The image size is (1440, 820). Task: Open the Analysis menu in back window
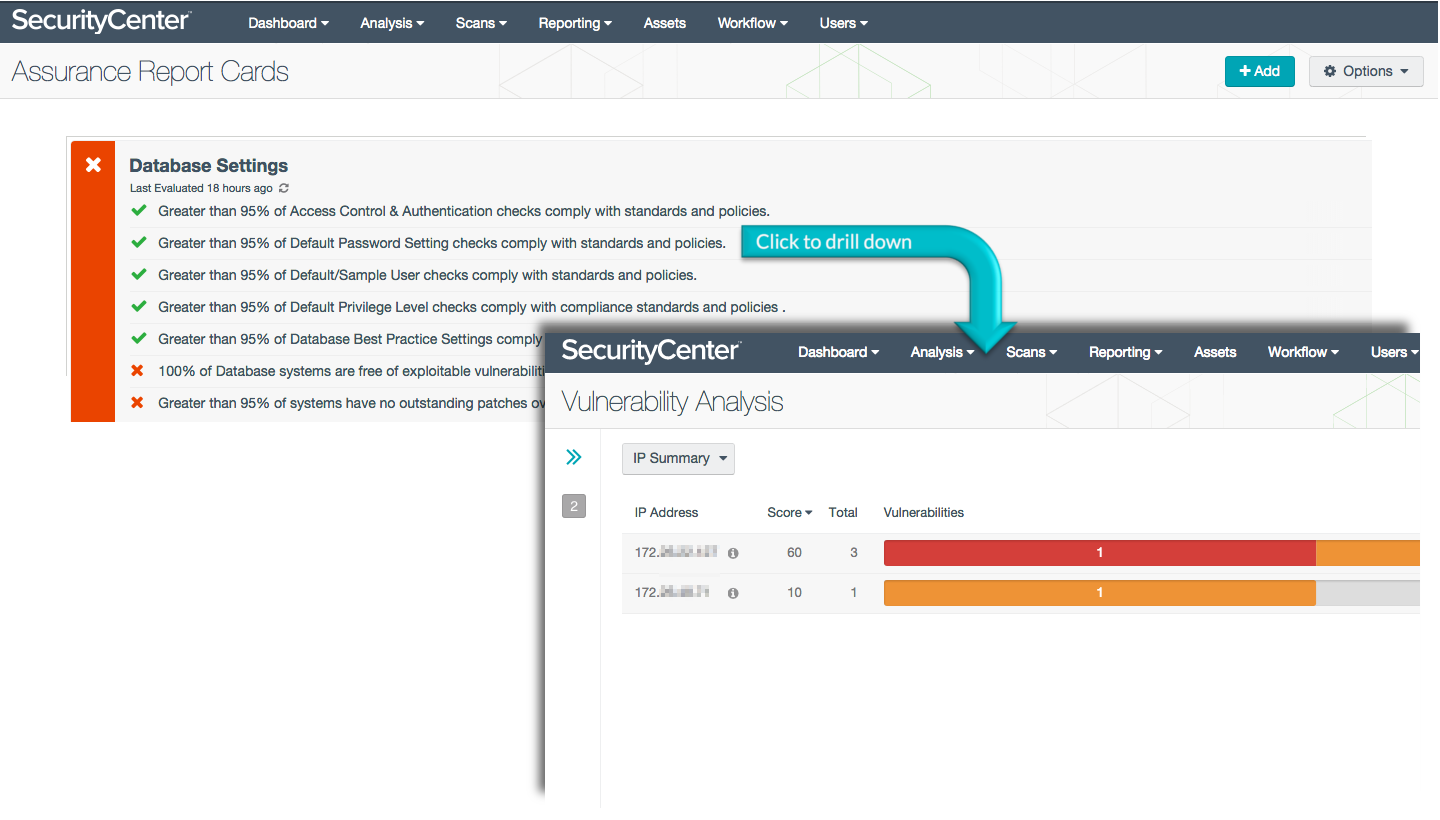[392, 23]
